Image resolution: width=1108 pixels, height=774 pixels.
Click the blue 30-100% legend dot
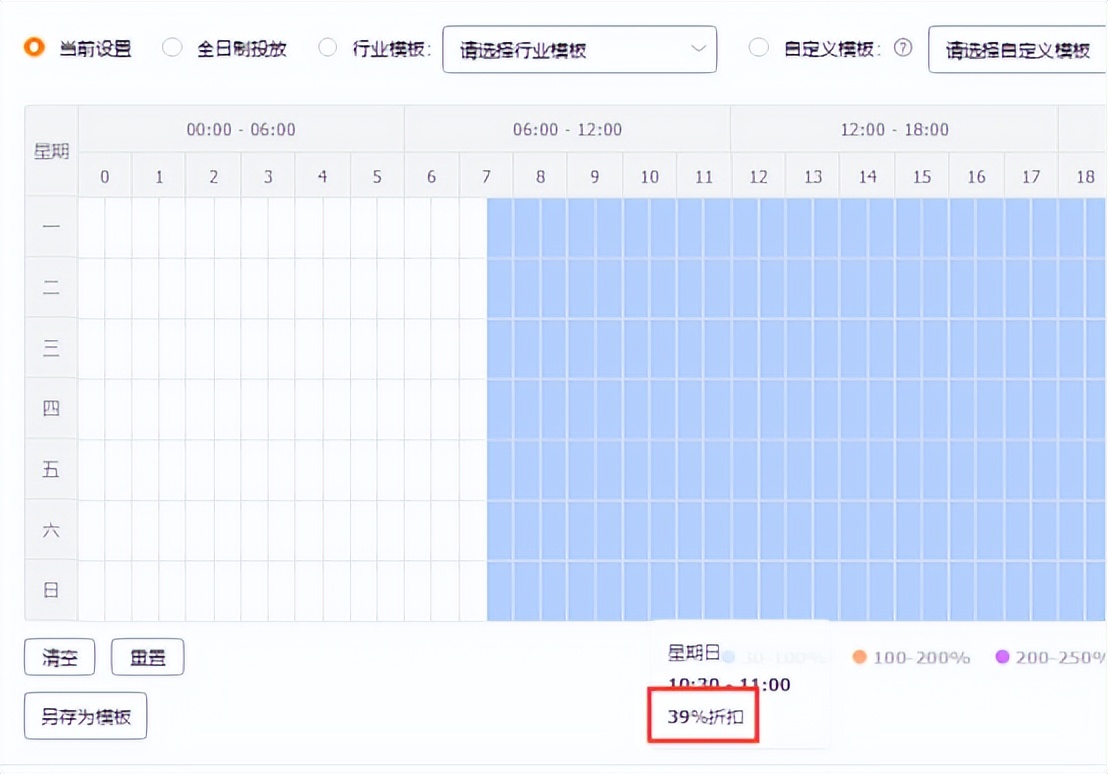[727, 657]
